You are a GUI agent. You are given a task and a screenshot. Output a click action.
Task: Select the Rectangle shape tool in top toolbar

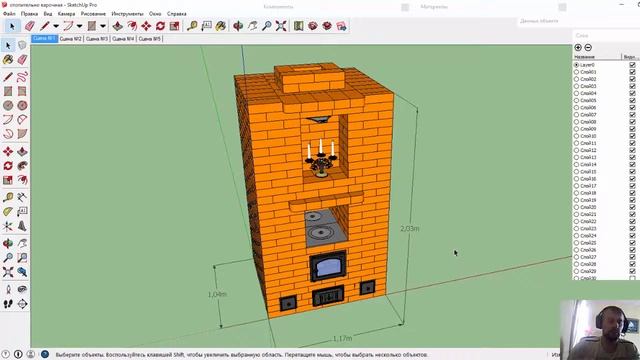tap(92, 26)
